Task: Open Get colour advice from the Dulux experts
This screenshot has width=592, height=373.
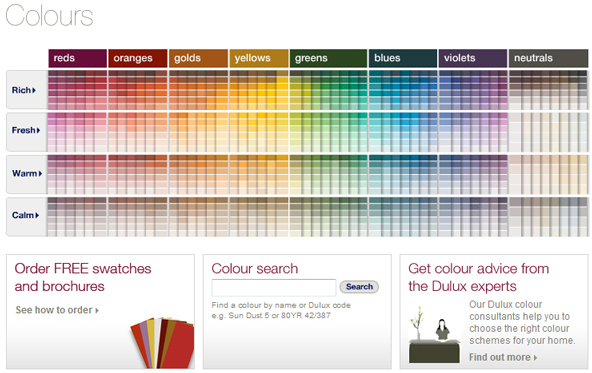Action: (479, 277)
